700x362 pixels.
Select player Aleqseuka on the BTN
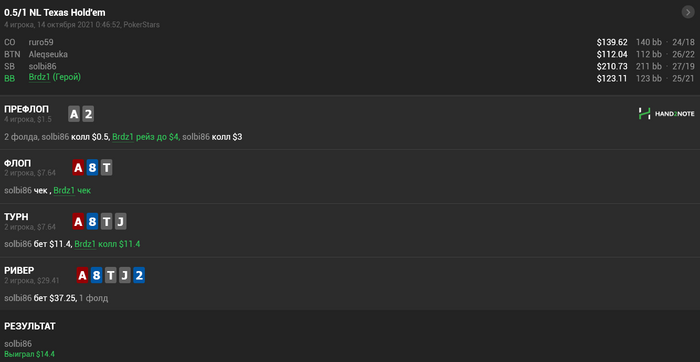[x=48, y=54]
